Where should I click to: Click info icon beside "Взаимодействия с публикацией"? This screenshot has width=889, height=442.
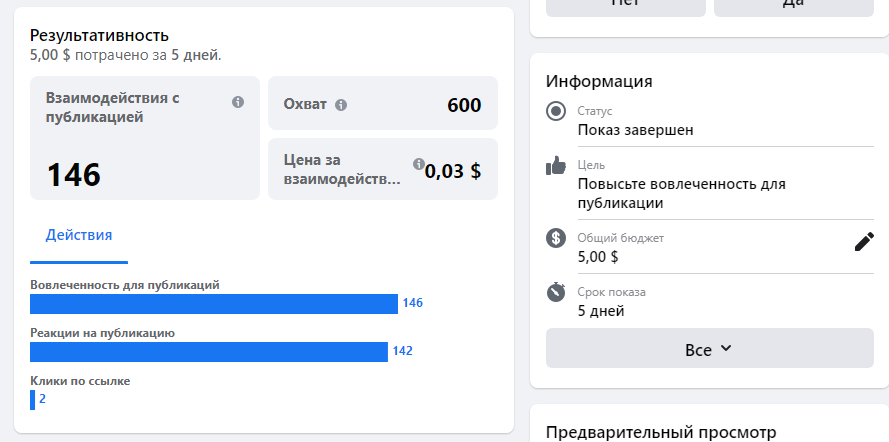pyautogui.click(x=238, y=102)
